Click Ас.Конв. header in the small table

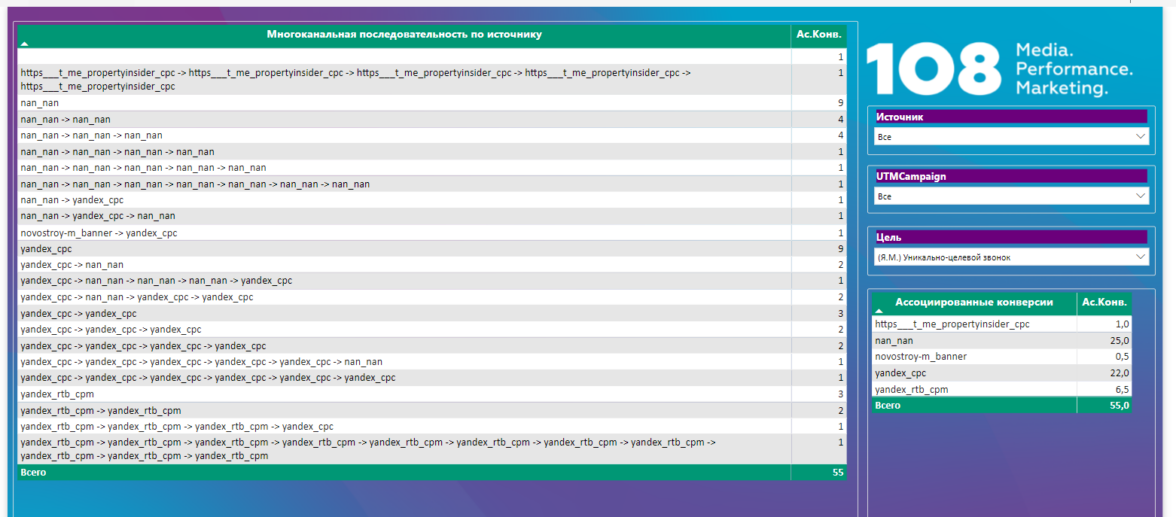click(x=1104, y=301)
